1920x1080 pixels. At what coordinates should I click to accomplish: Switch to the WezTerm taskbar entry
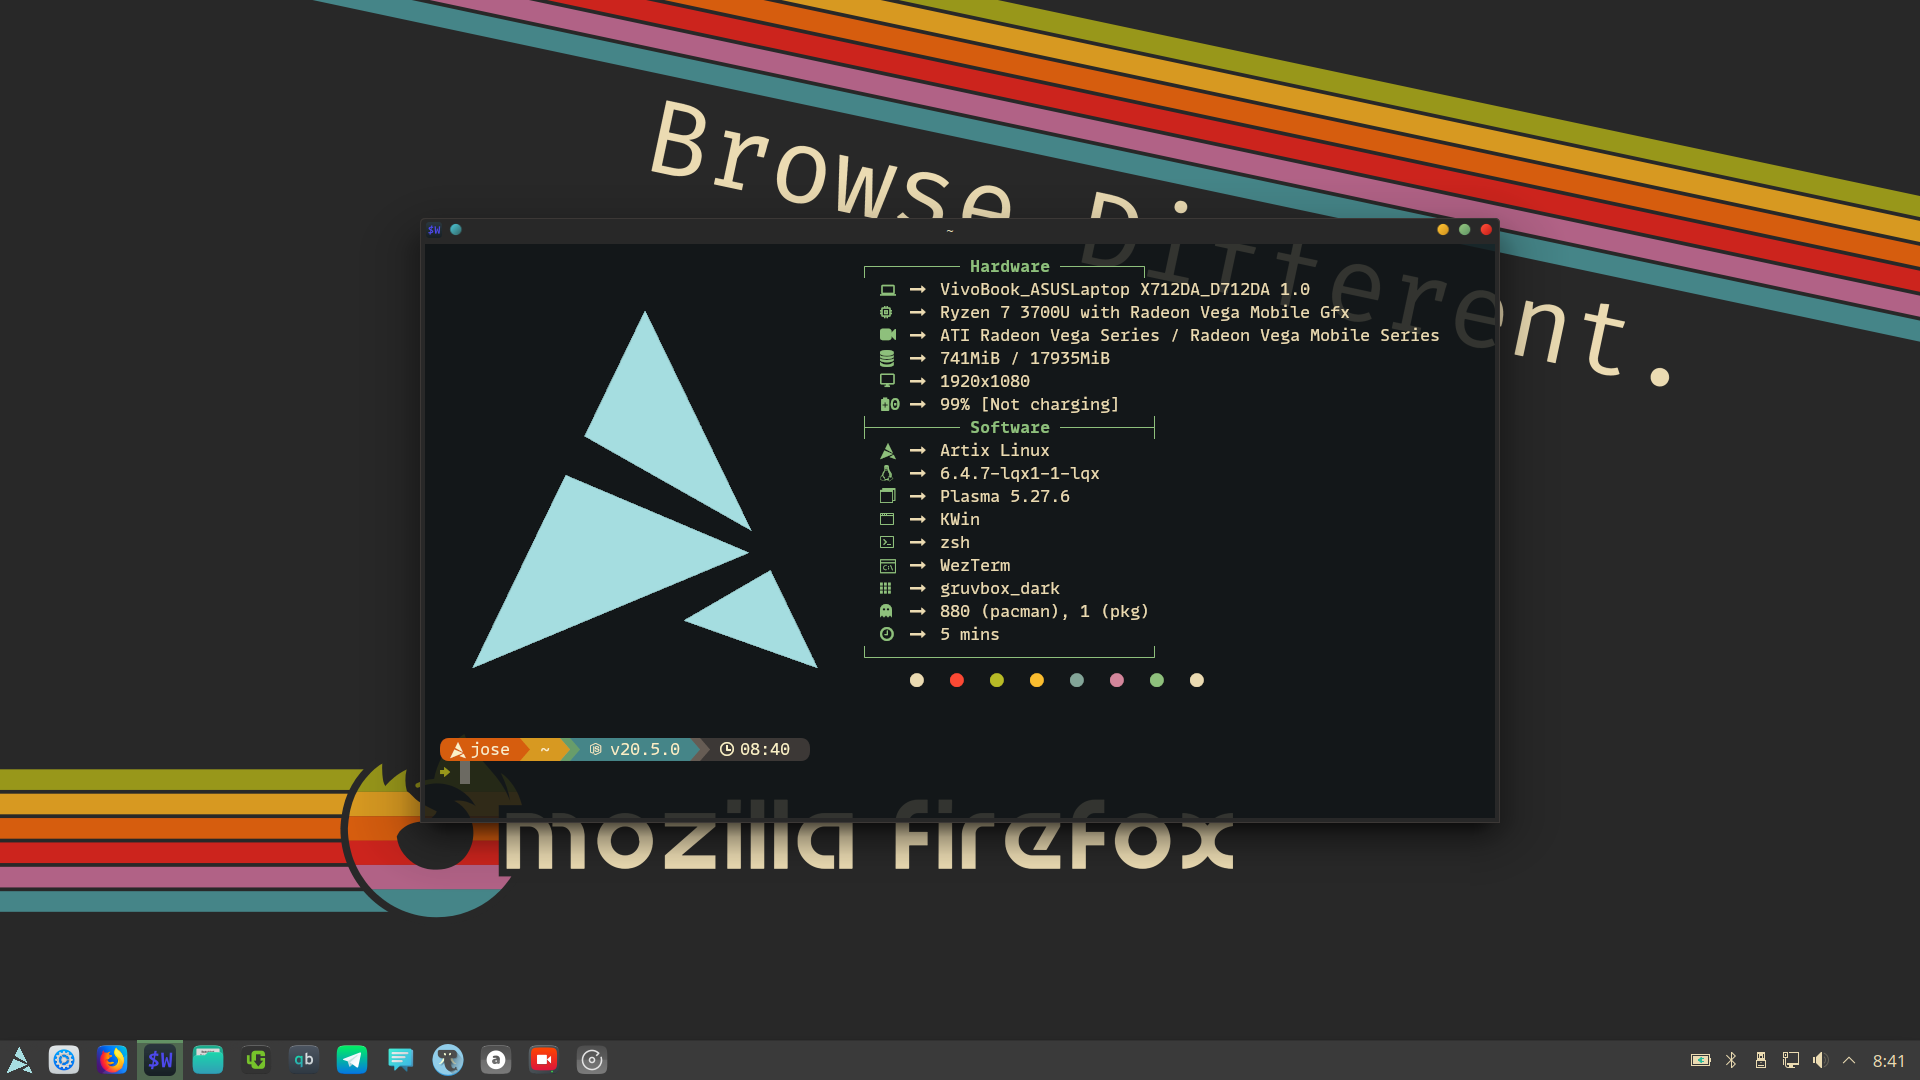tap(160, 1060)
